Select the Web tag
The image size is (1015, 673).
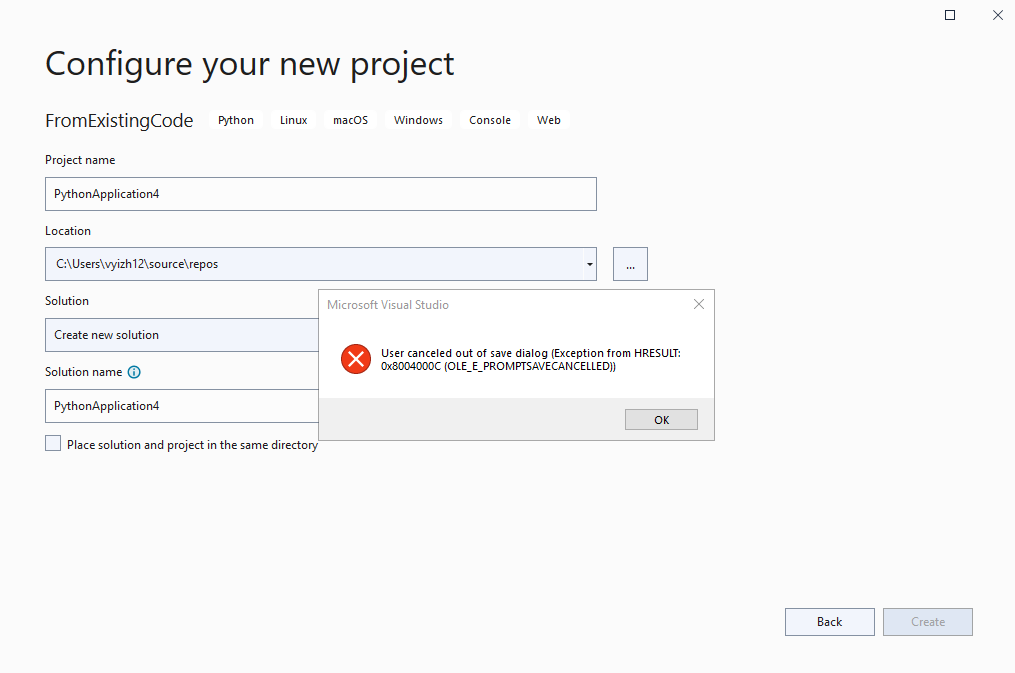[x=548, y=119]
